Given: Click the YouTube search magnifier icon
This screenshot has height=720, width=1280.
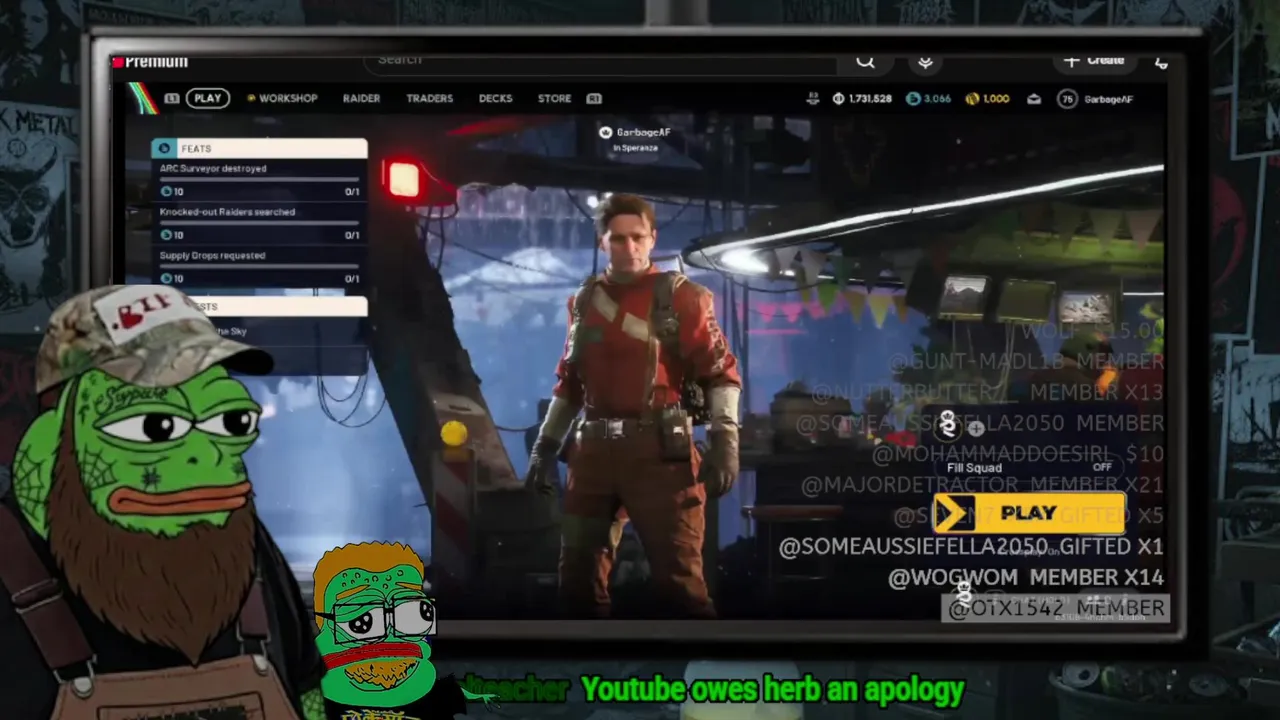Looking at the screenshot, I should 865,62.
